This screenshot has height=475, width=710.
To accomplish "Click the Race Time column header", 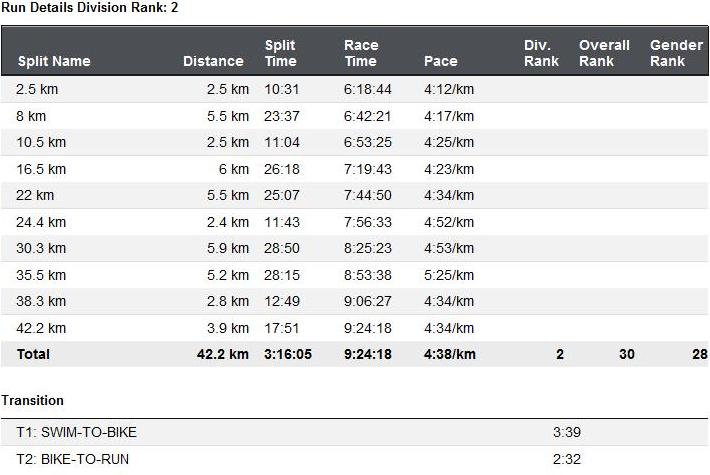I will click(x=361, y=53).
